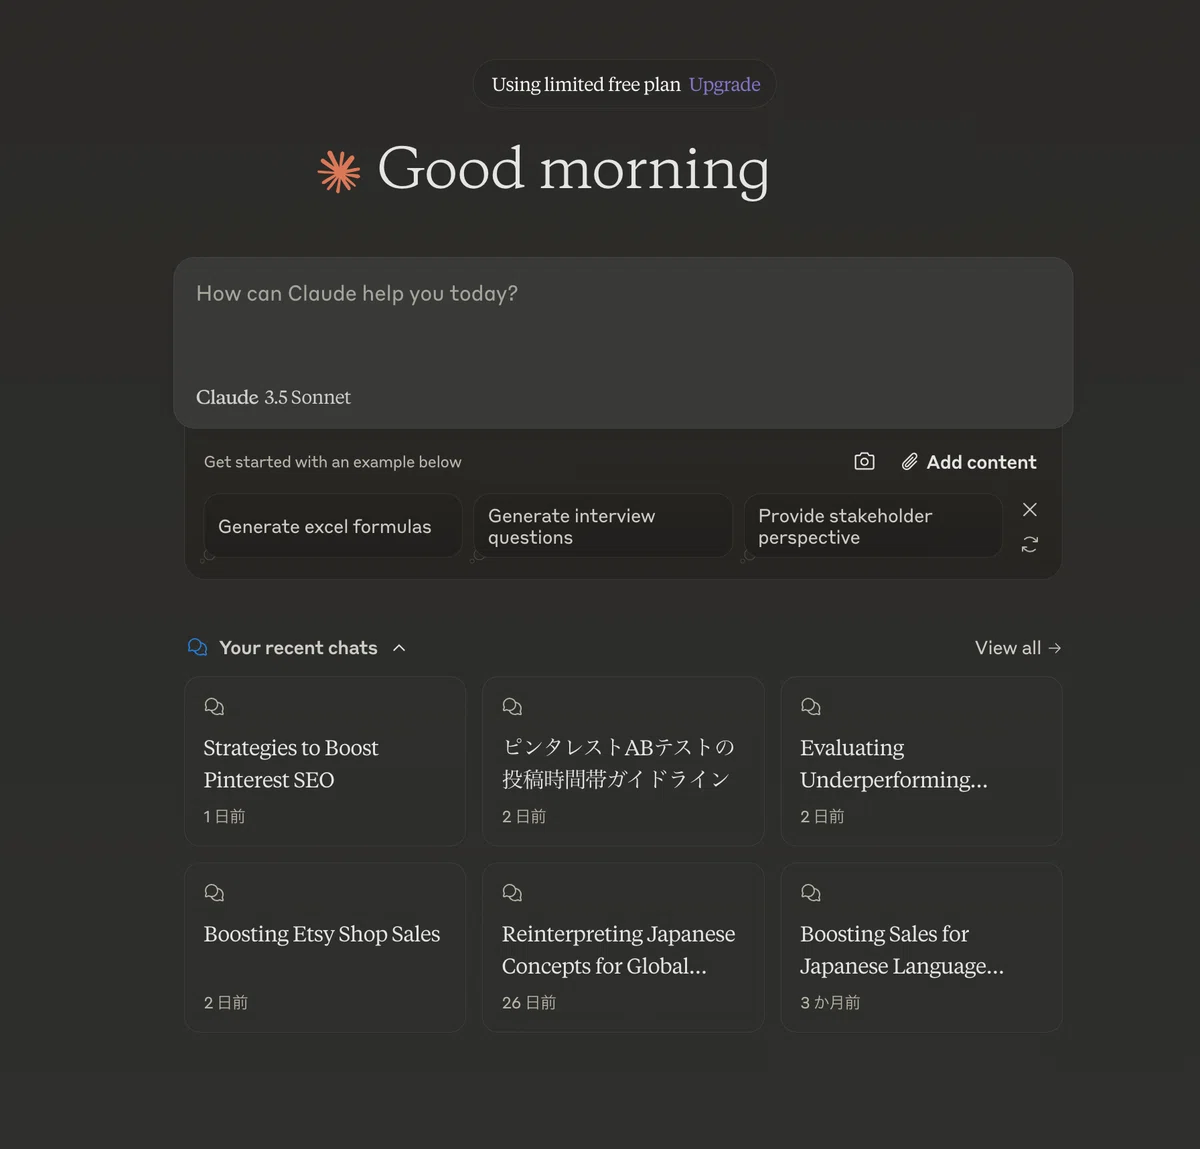Click the chat icon on Boosting Sales for Japanese card
Image resolution: width=1200 pixels, height=1149 pixels.
pyautogui.click(x=811, y=893)
